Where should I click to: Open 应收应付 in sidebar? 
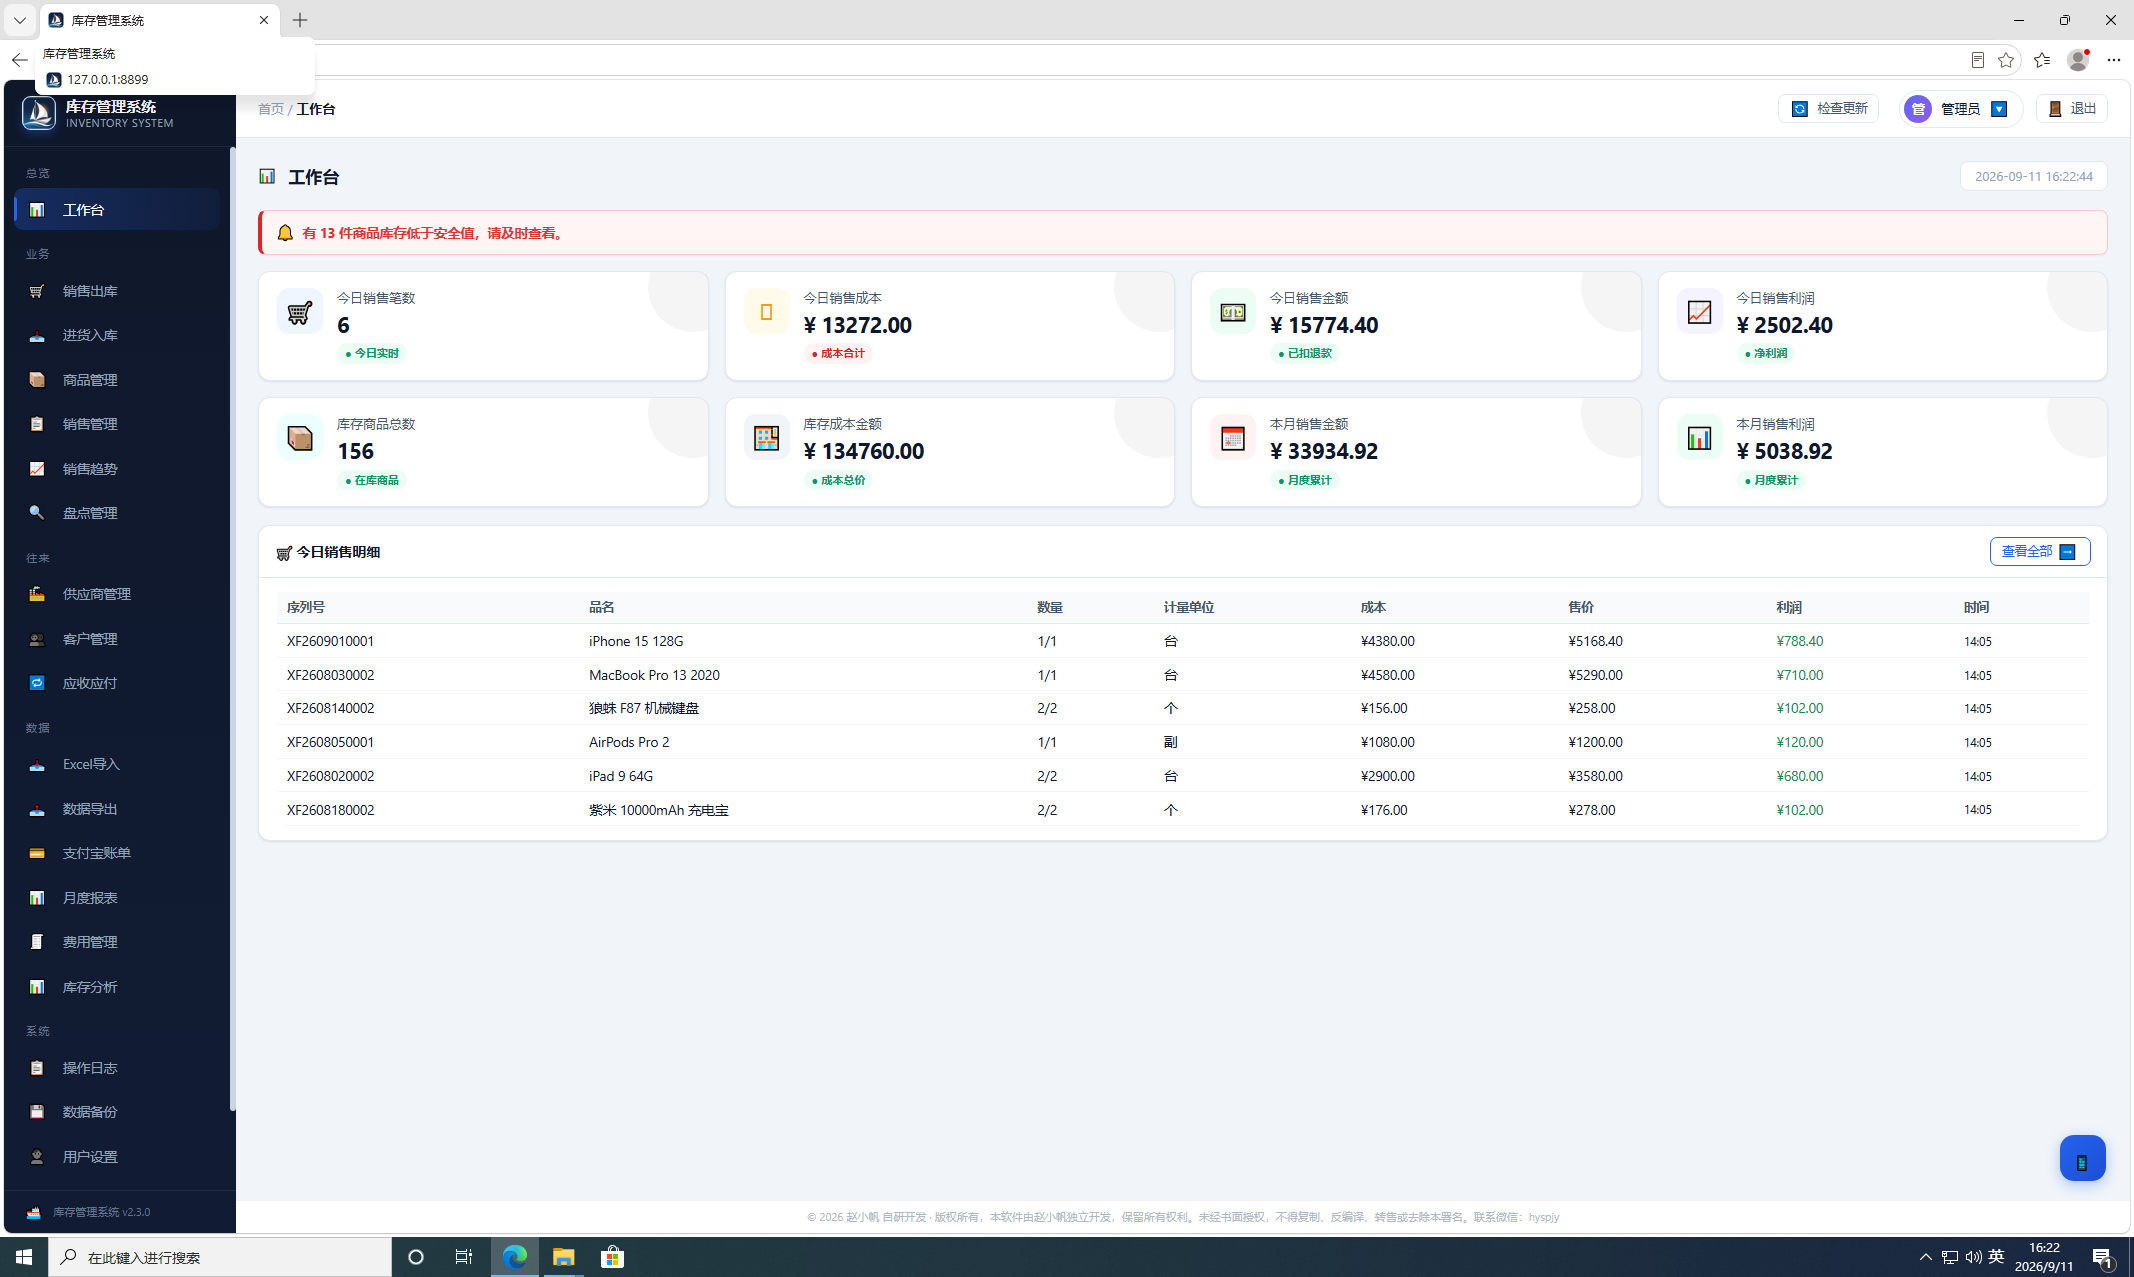(117, 683)
